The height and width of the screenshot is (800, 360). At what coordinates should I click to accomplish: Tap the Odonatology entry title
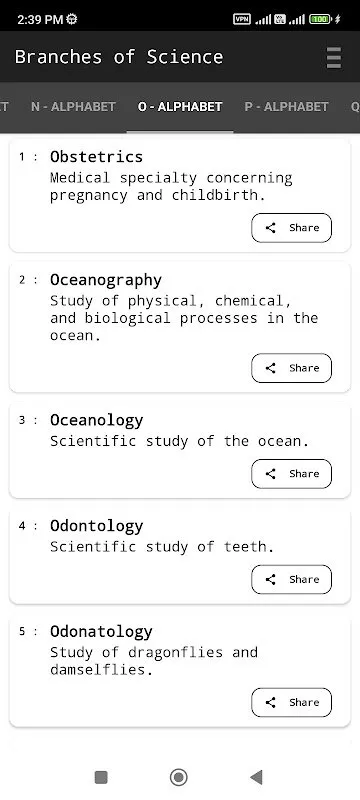pos(101,632)
